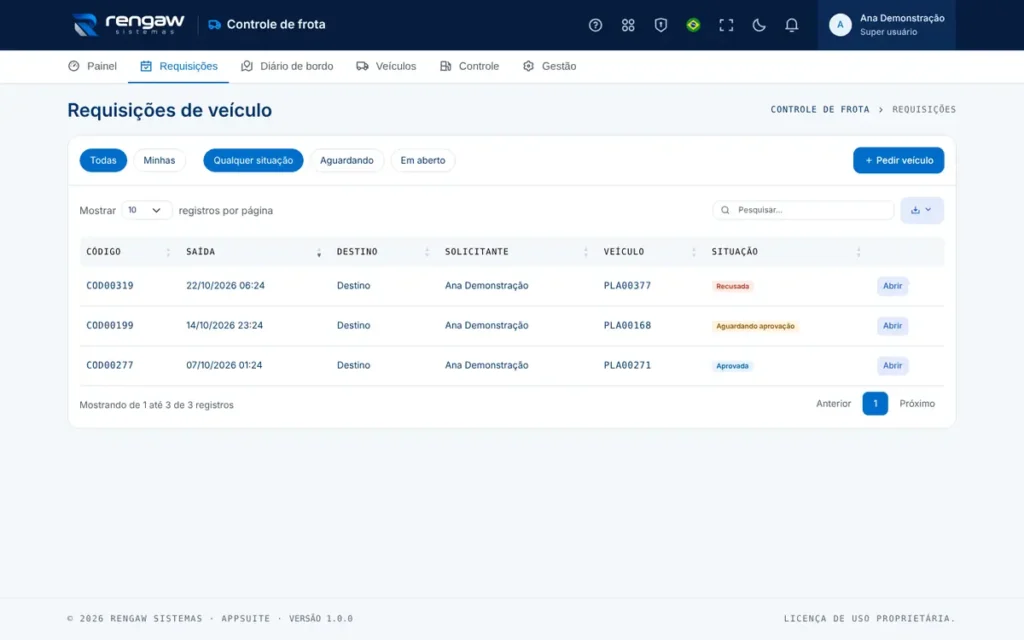Click the Rengaw Sistemas logo
Image resolution: width=1024 pixels, height=640 pixels.
pos(129,25)
